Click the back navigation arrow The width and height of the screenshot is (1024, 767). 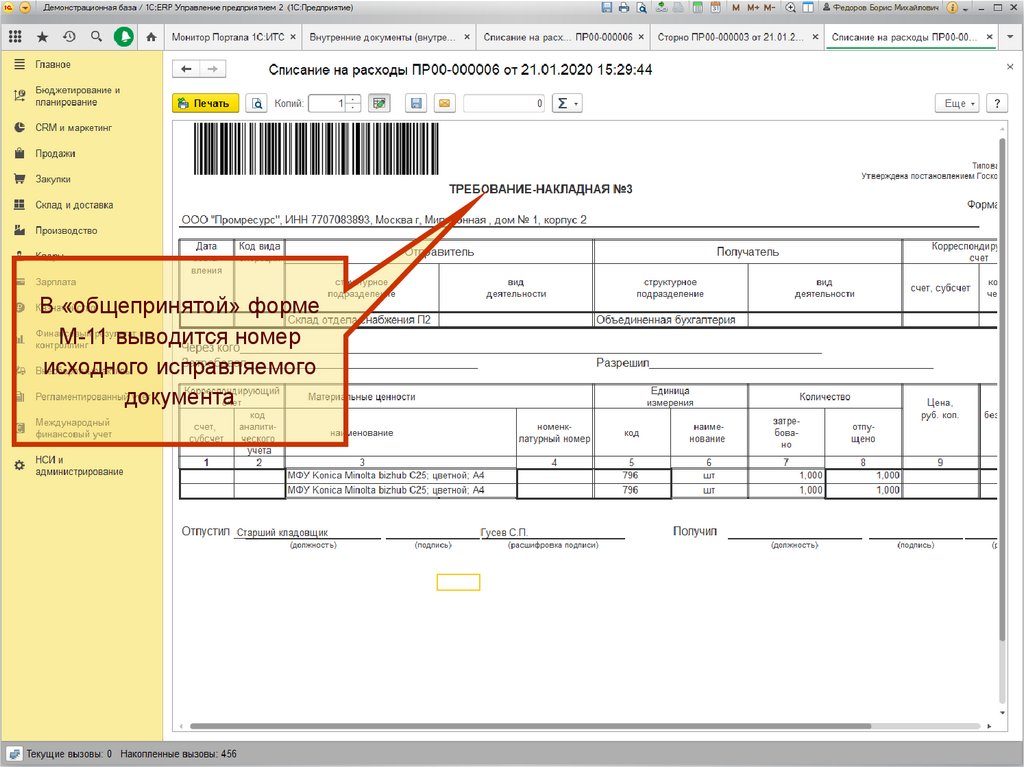(x=186, y=70)
